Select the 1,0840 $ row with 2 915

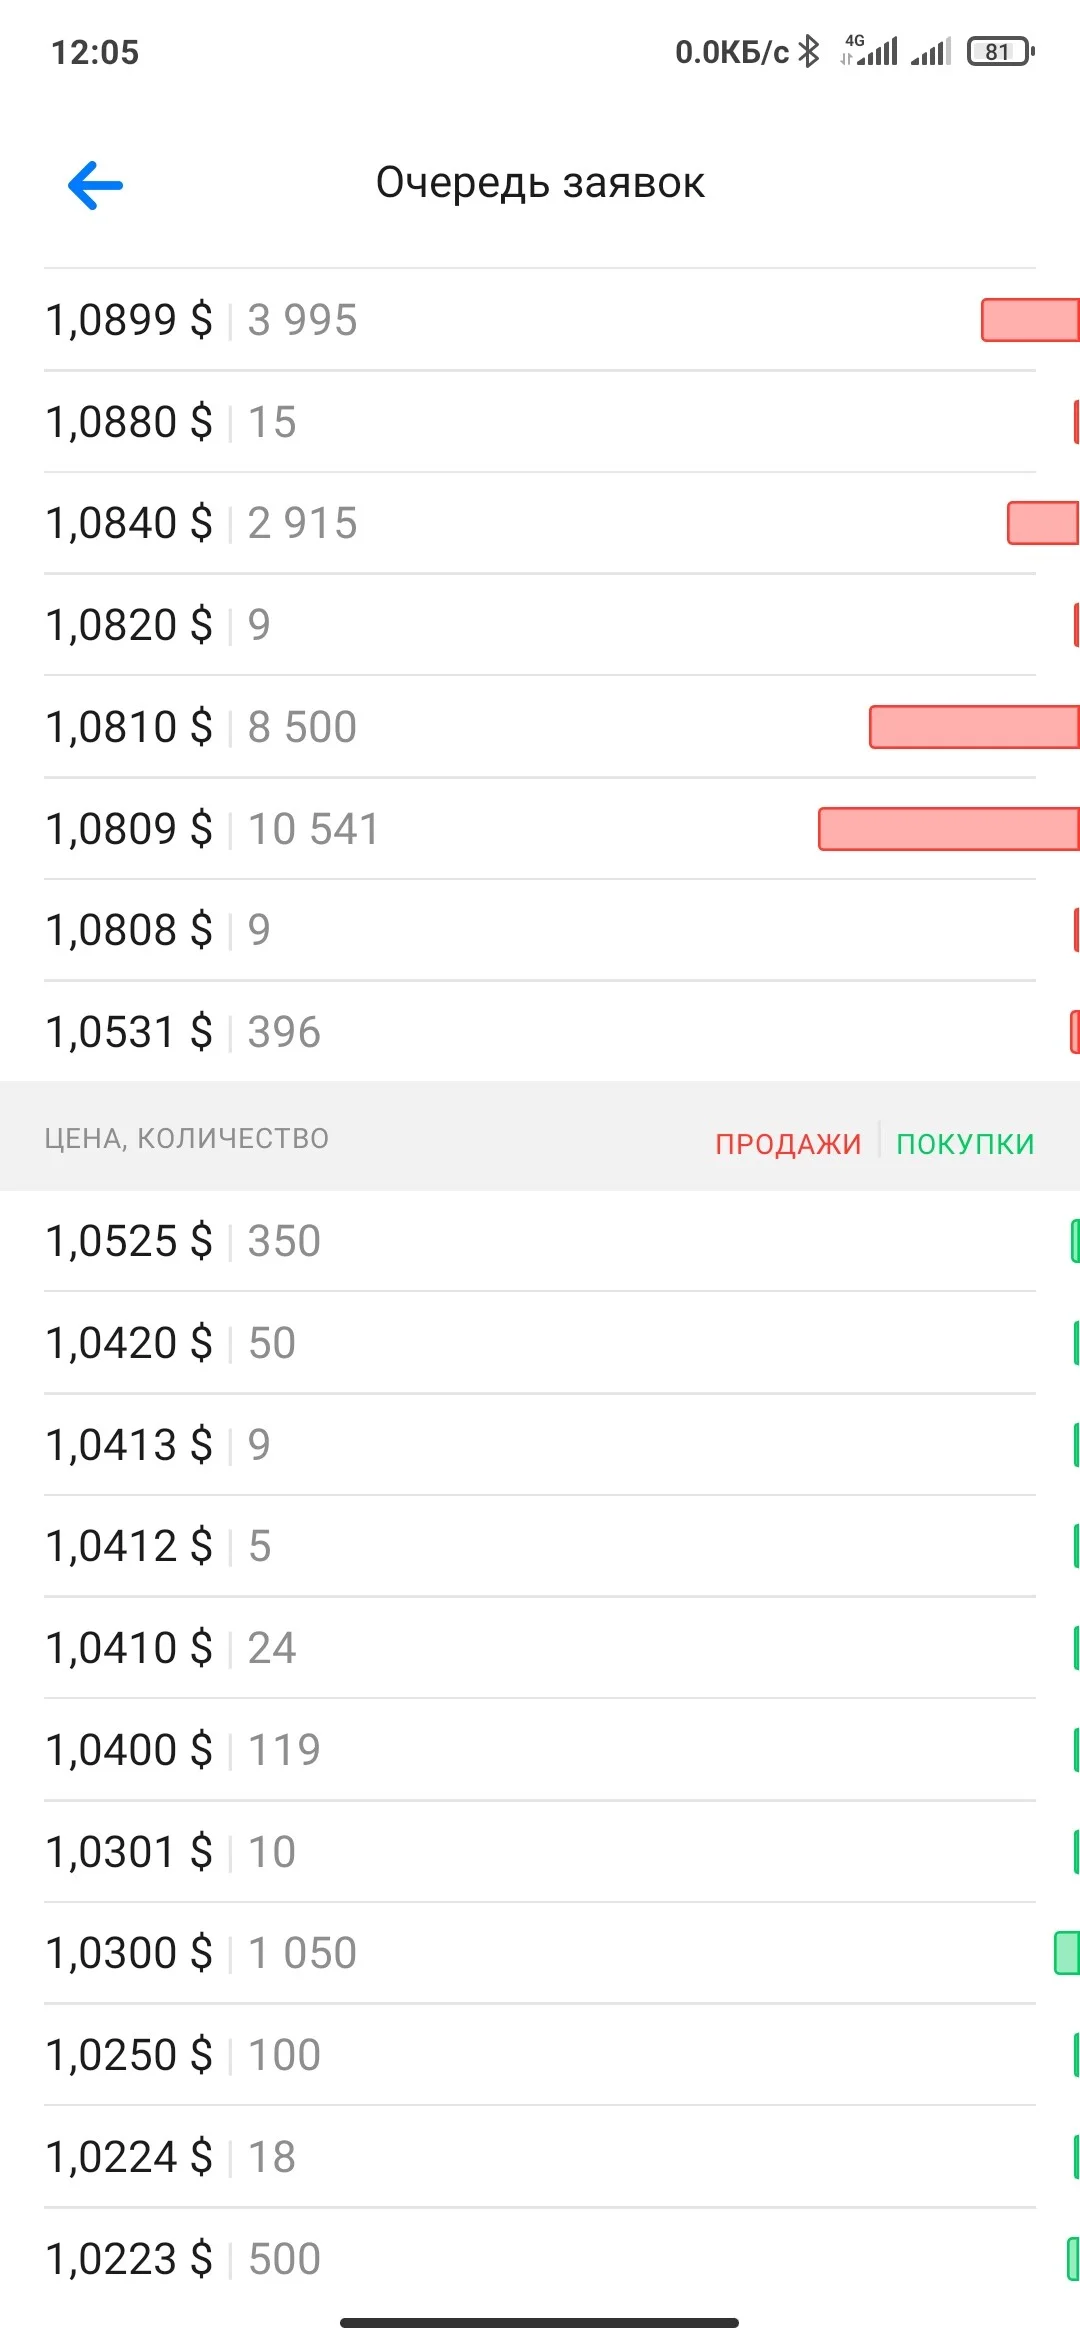pyautogui.click(x=540, y=523)
